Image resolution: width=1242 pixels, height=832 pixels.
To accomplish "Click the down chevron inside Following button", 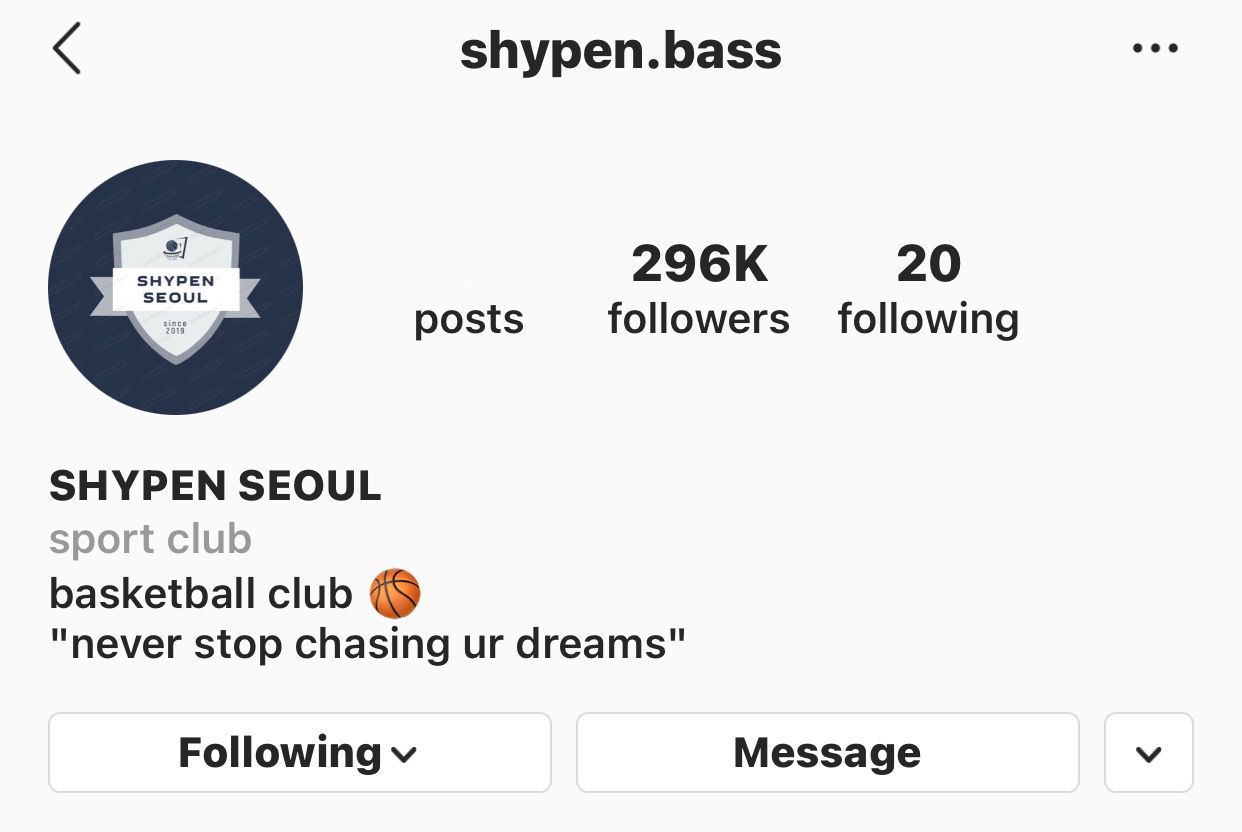I will pos(404,755).
